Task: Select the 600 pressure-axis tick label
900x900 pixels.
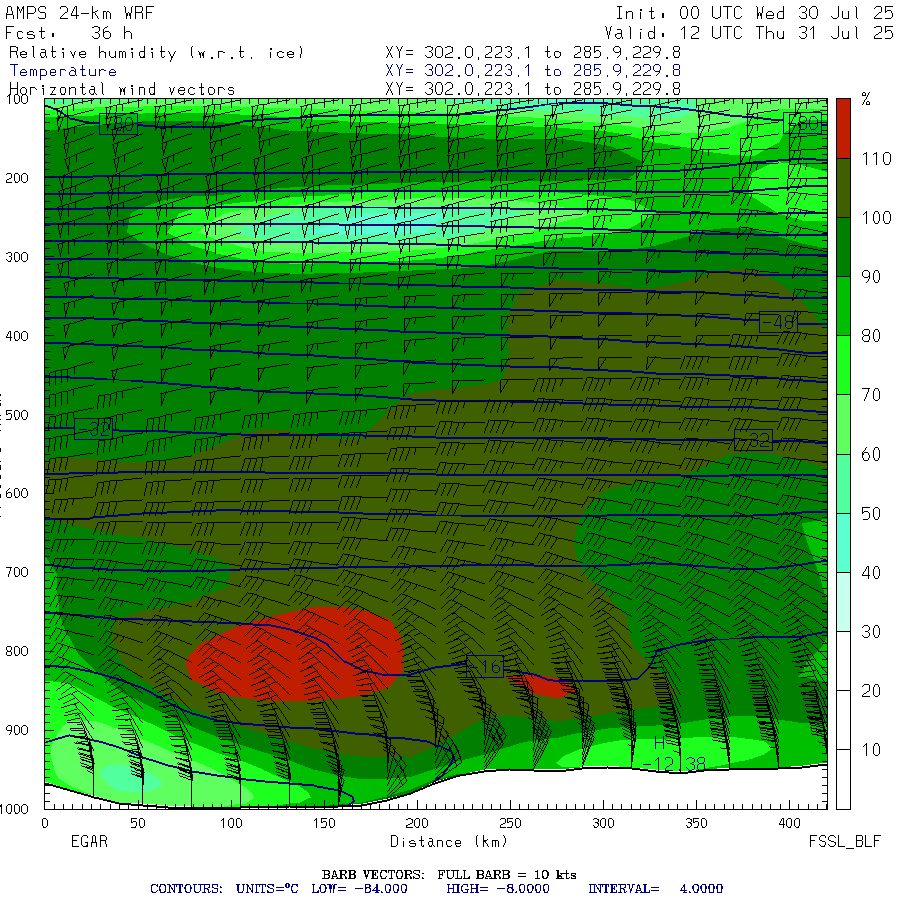Action: coord(17,494)
